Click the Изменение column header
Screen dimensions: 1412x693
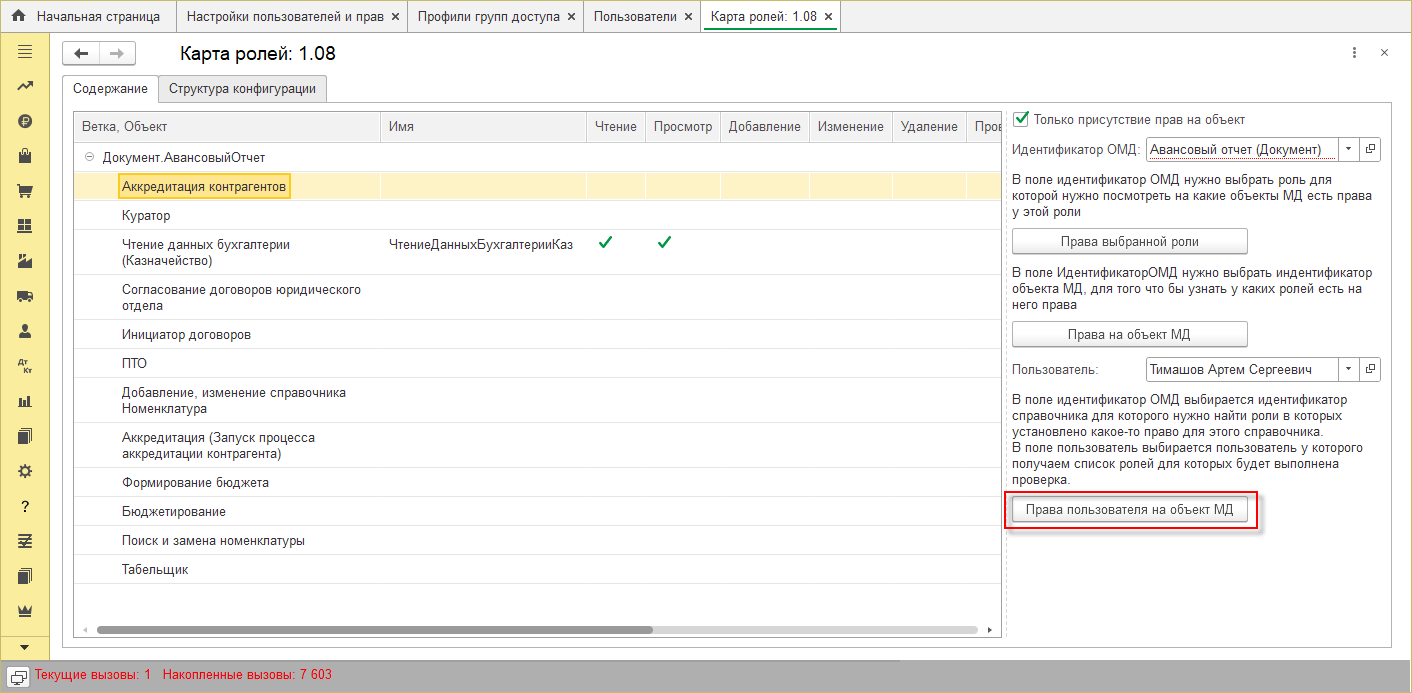(850, 126)
